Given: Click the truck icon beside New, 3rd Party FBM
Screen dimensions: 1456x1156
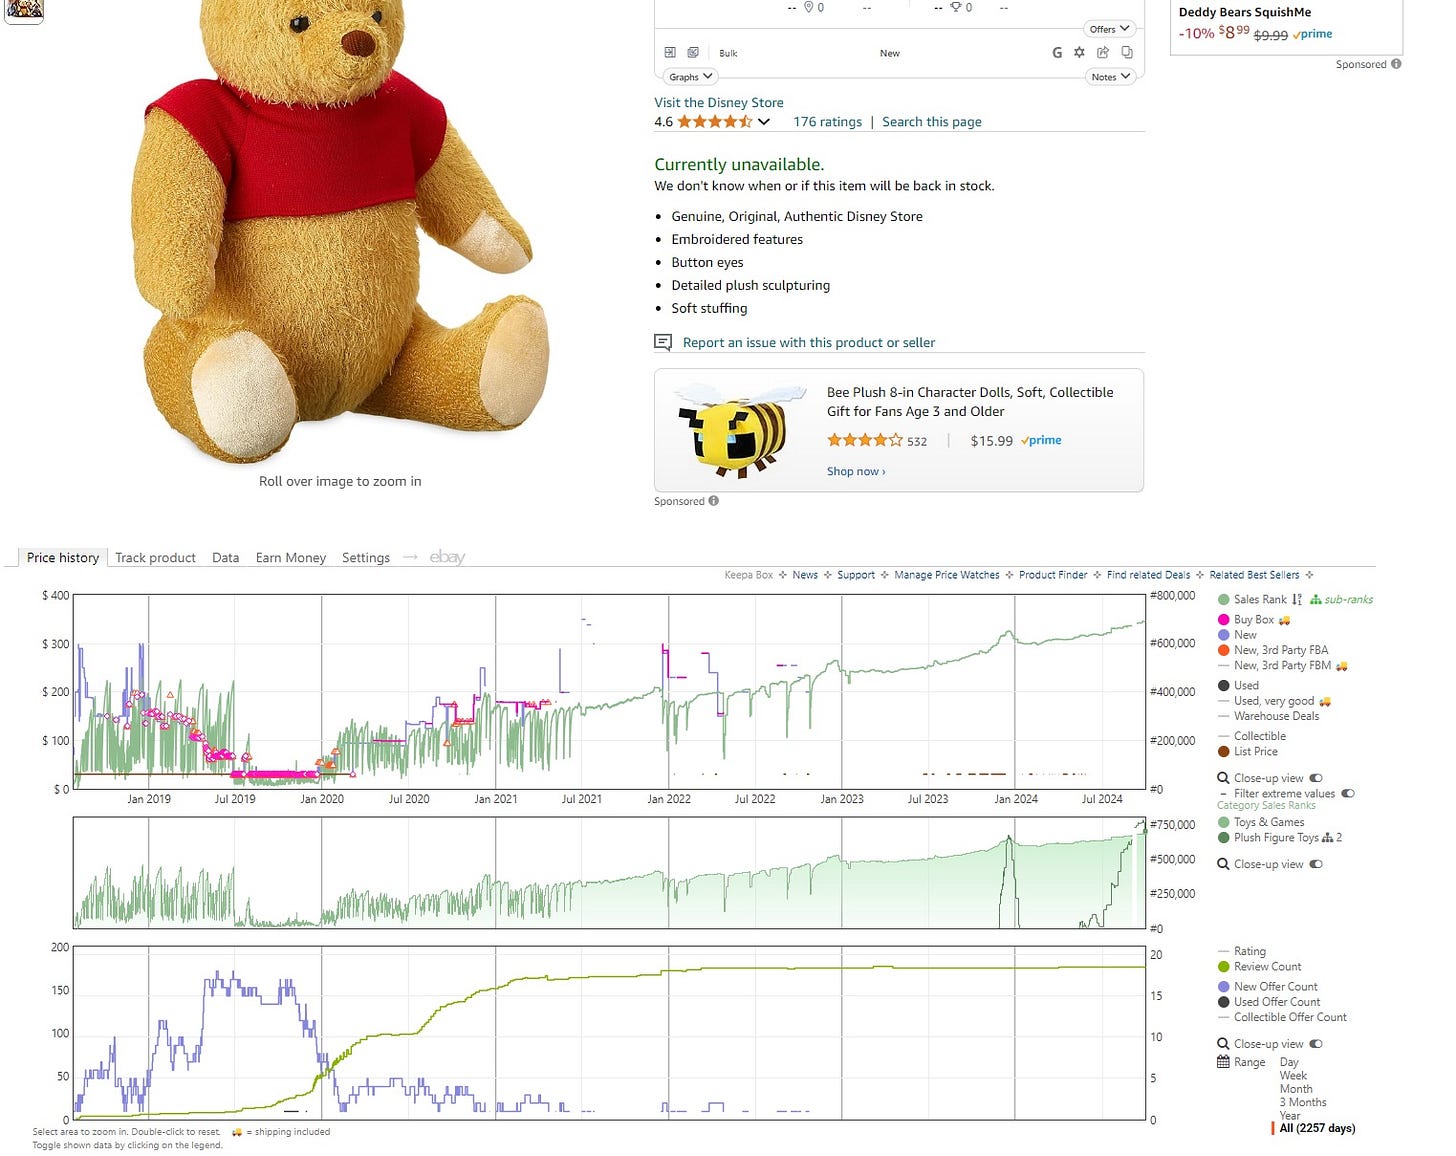Looking at the screenshot, I should (x=1342, y=666).
